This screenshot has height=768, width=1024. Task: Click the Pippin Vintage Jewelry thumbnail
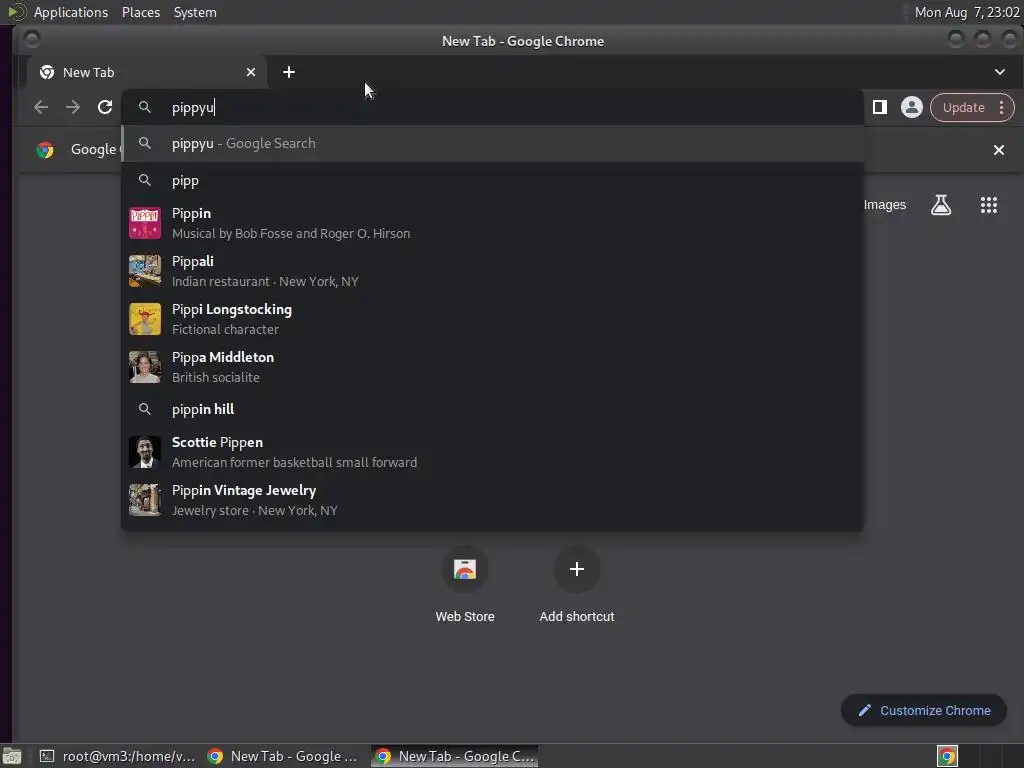(x=145, y=500)
